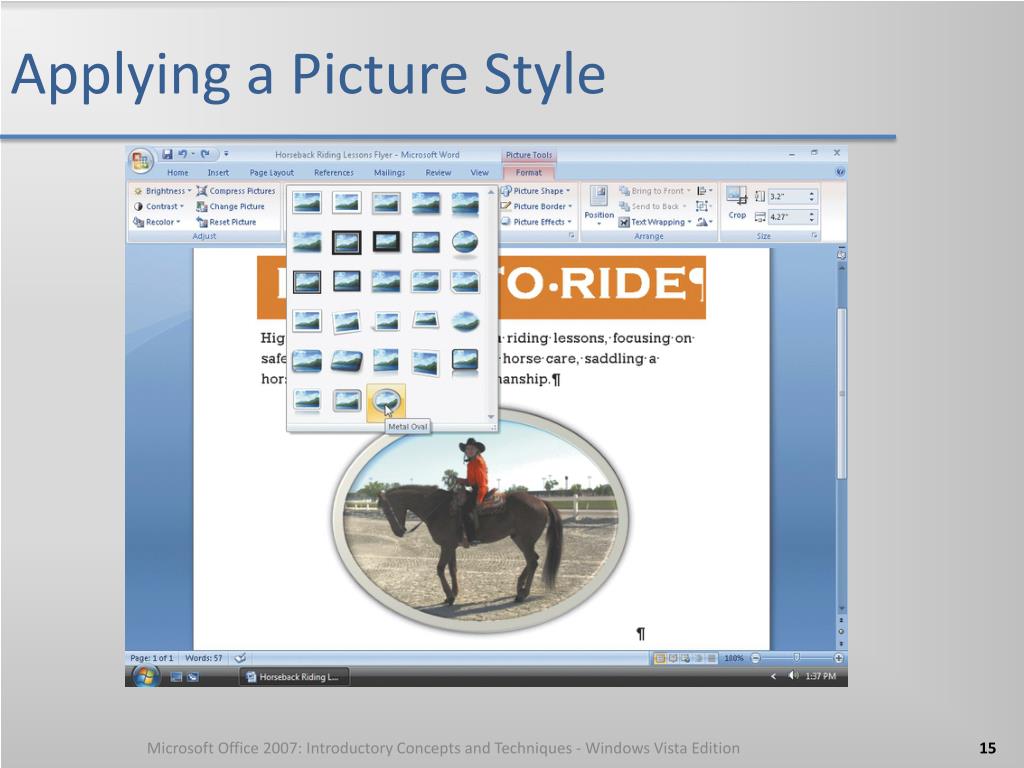Show hidden tray icons with the arrow
Image resolution: width=1024 pixels, height=768 pixels.
click(773, 676)
